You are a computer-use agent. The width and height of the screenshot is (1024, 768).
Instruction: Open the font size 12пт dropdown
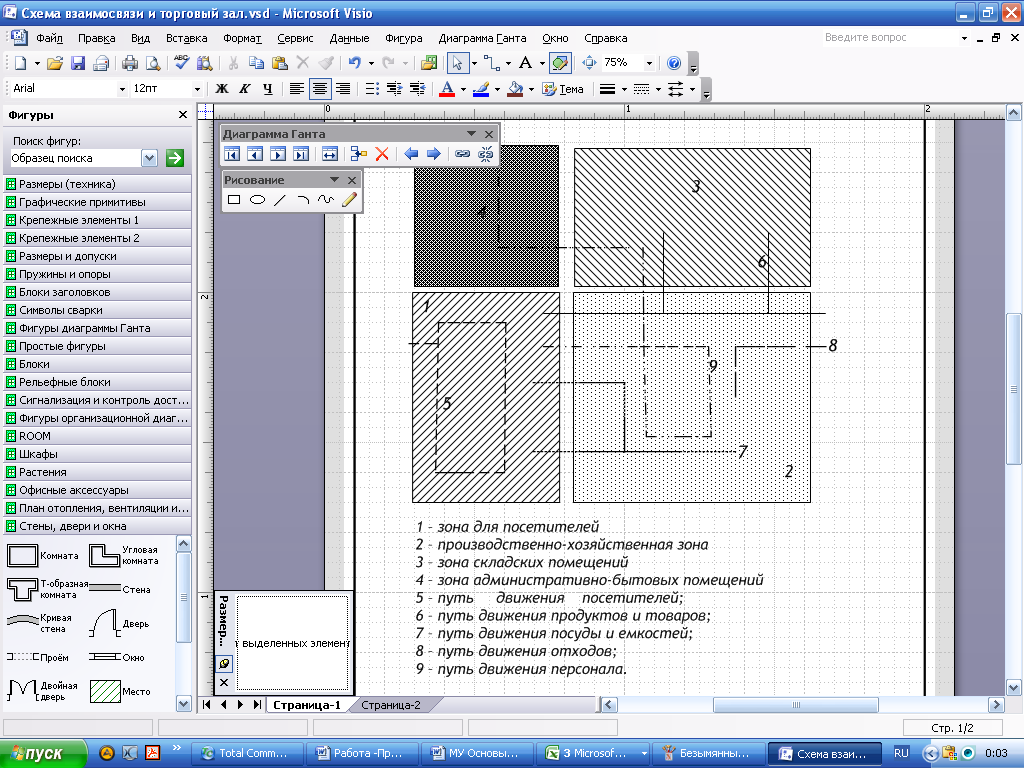[x=197, y=89]
